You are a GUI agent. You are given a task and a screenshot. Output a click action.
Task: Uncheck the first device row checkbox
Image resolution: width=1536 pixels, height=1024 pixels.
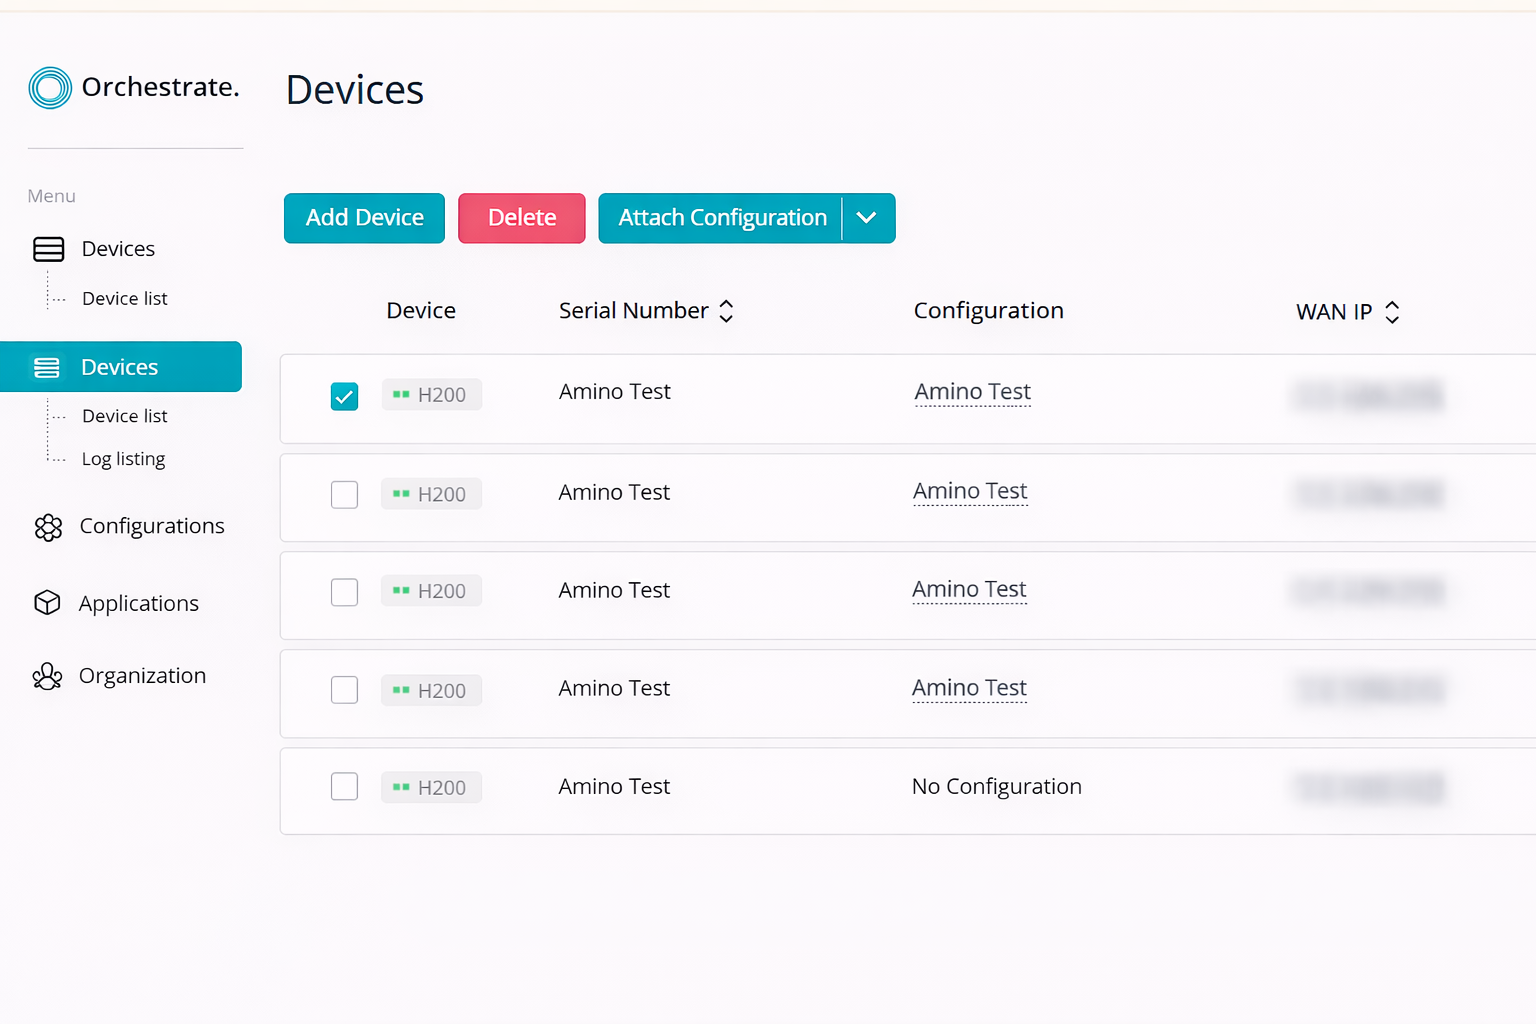click(x=344, y=397)
